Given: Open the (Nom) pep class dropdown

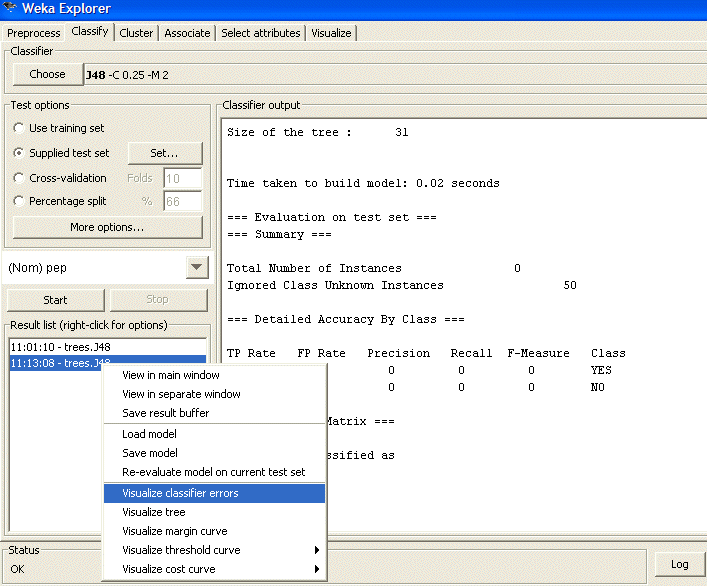Looking at the screenshot, I should 196,268.
